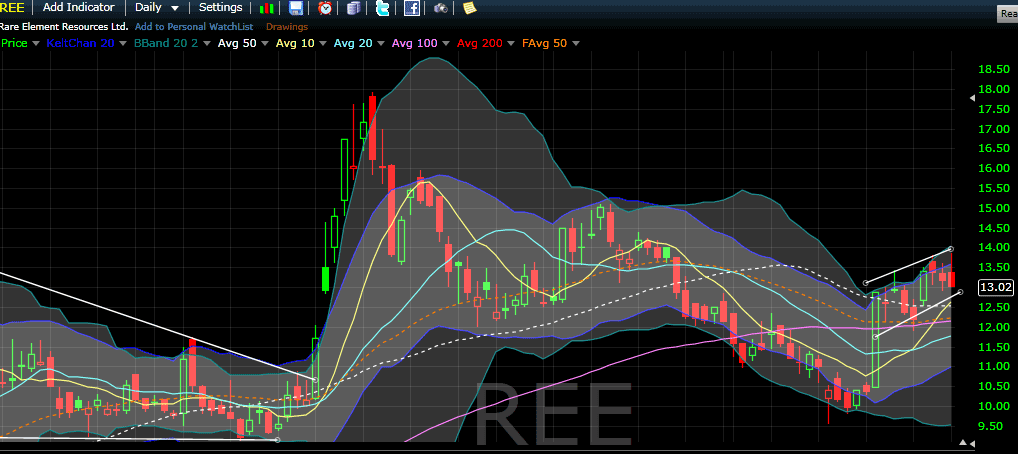Click the Rare Element Resources Ltd. company name
This screenshot has height=454, width=1018.
64,27
